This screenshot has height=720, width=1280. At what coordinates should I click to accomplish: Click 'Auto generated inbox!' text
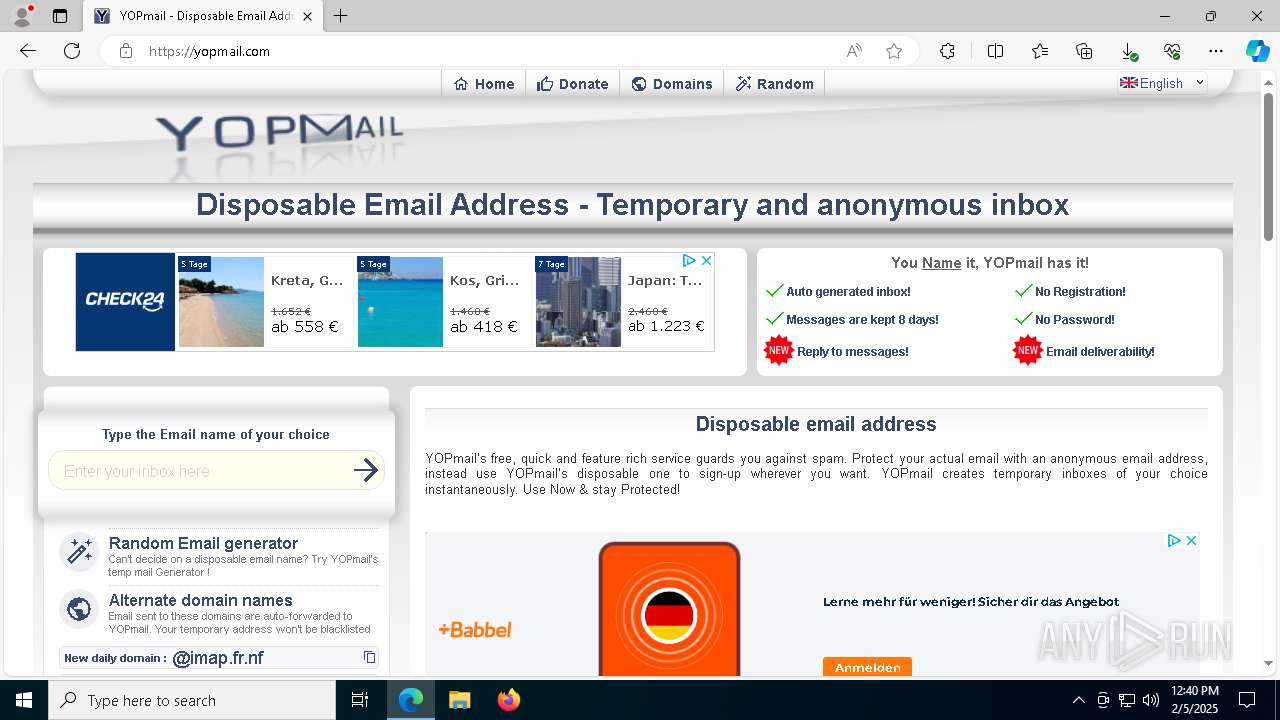848,292
